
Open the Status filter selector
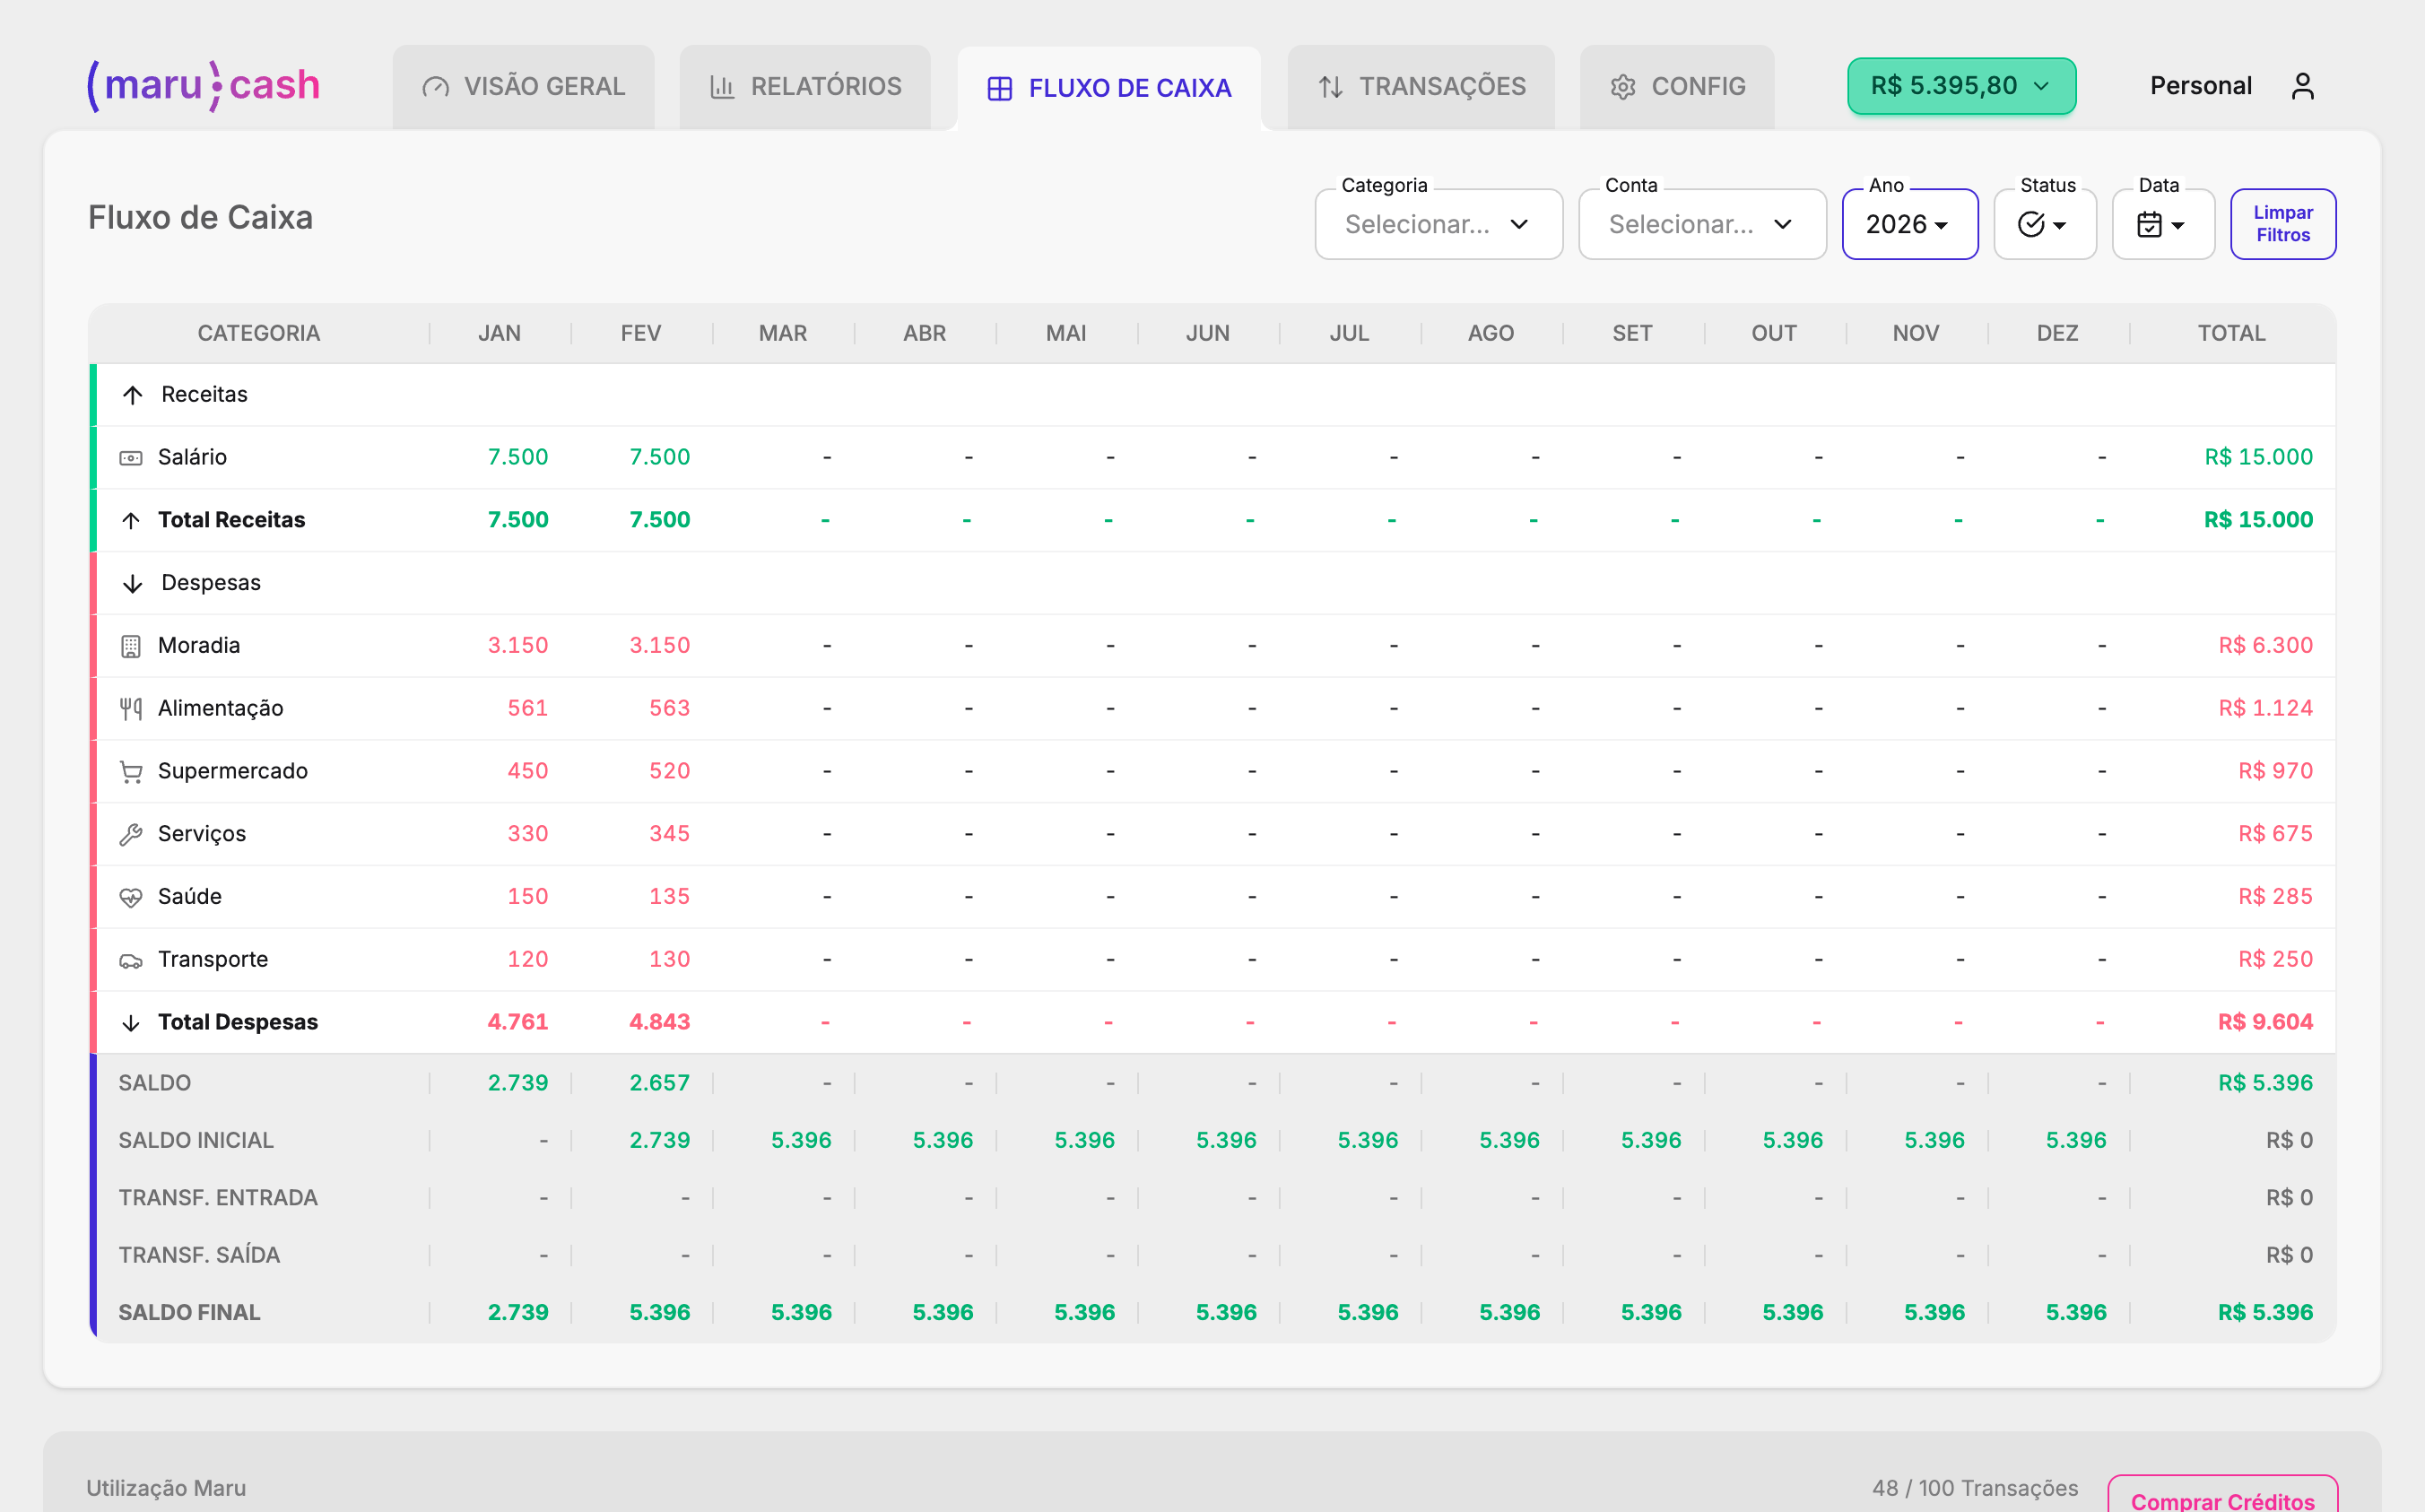2043,224
